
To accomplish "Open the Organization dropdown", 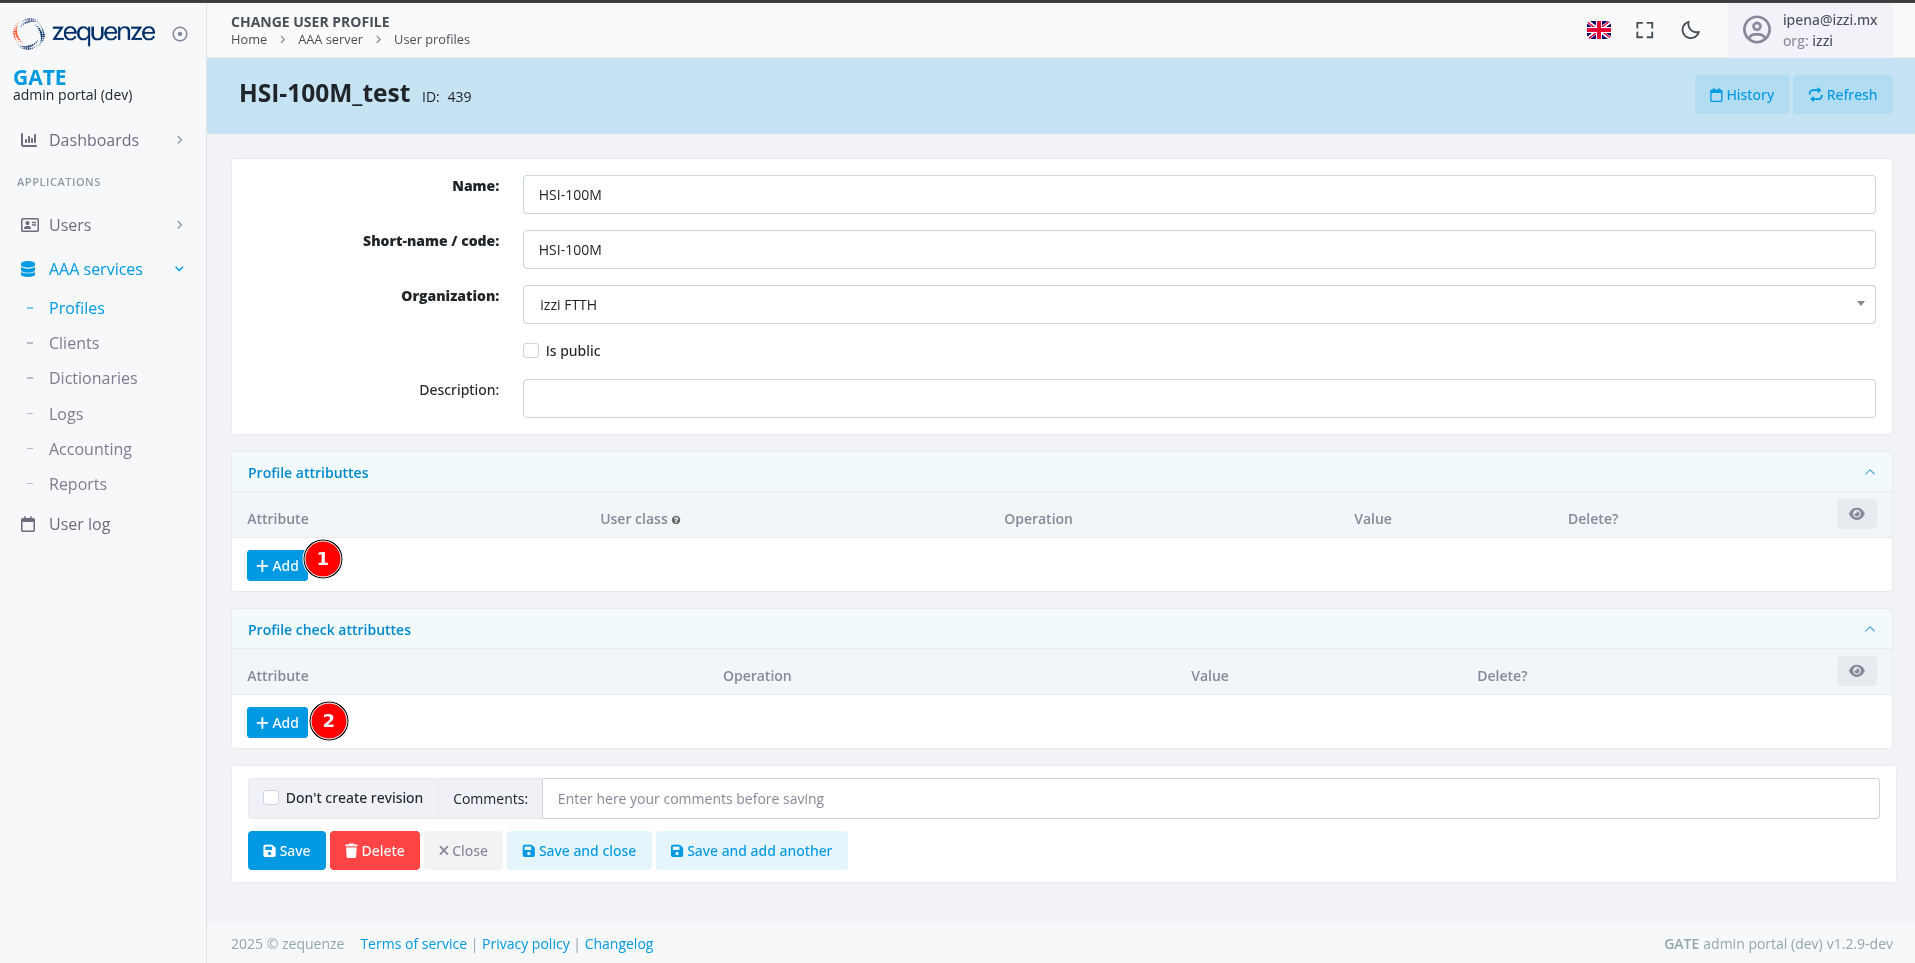I will pyautogui.click(x=1198, y=305).
